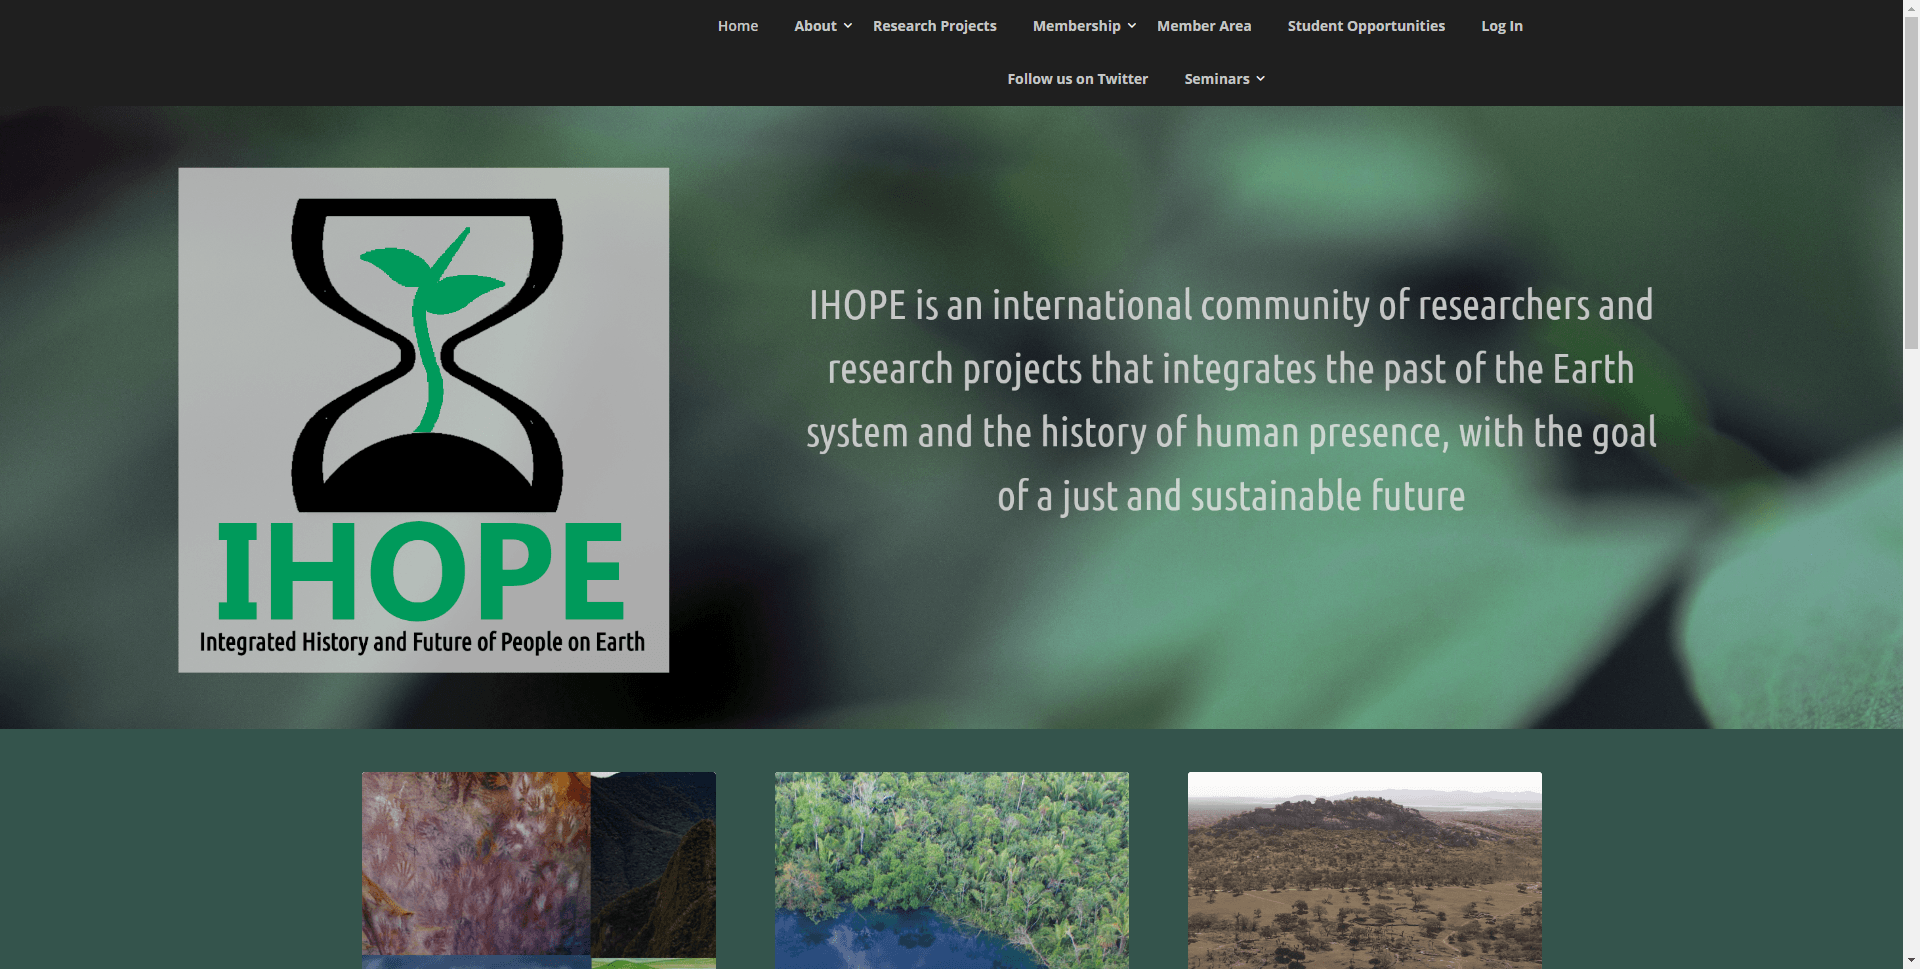Screen dimensions: 1920x969
Task: Click the mountain trail photo in the left collage
Action: tap(653, 860)
